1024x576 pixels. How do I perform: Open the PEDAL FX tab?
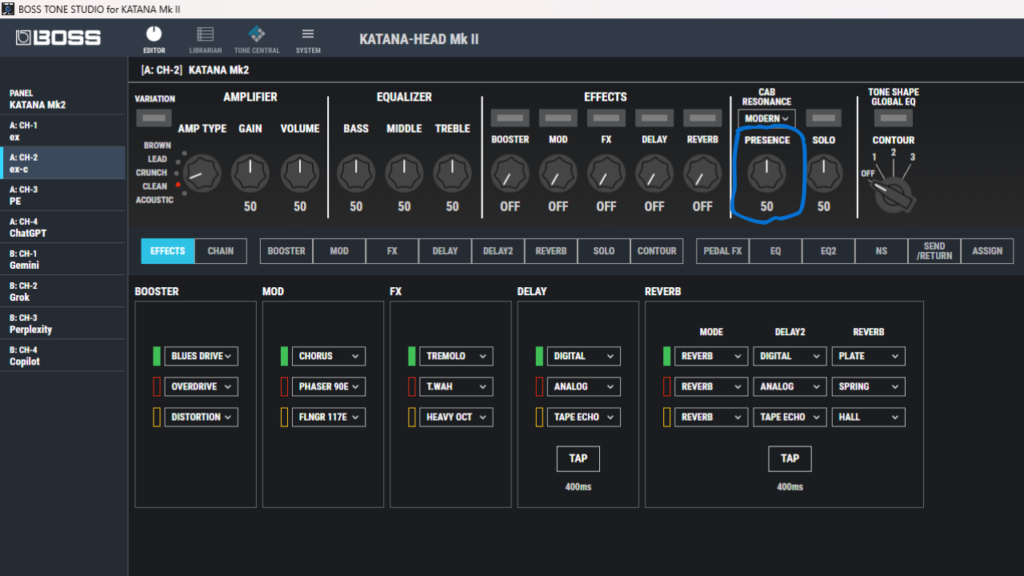[x=723, y=251]
